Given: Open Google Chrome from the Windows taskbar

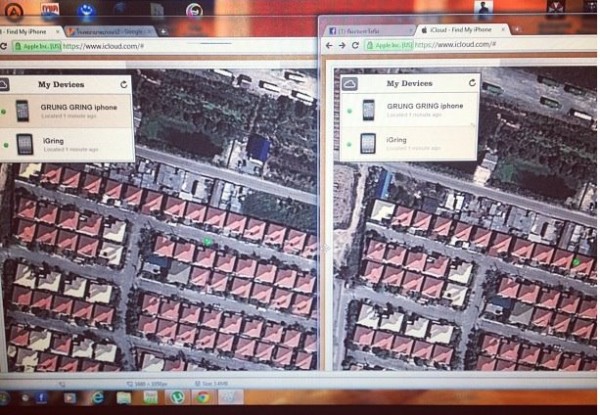Looking at the screenshot, I should pyautogui.click(x=203, y=399).
